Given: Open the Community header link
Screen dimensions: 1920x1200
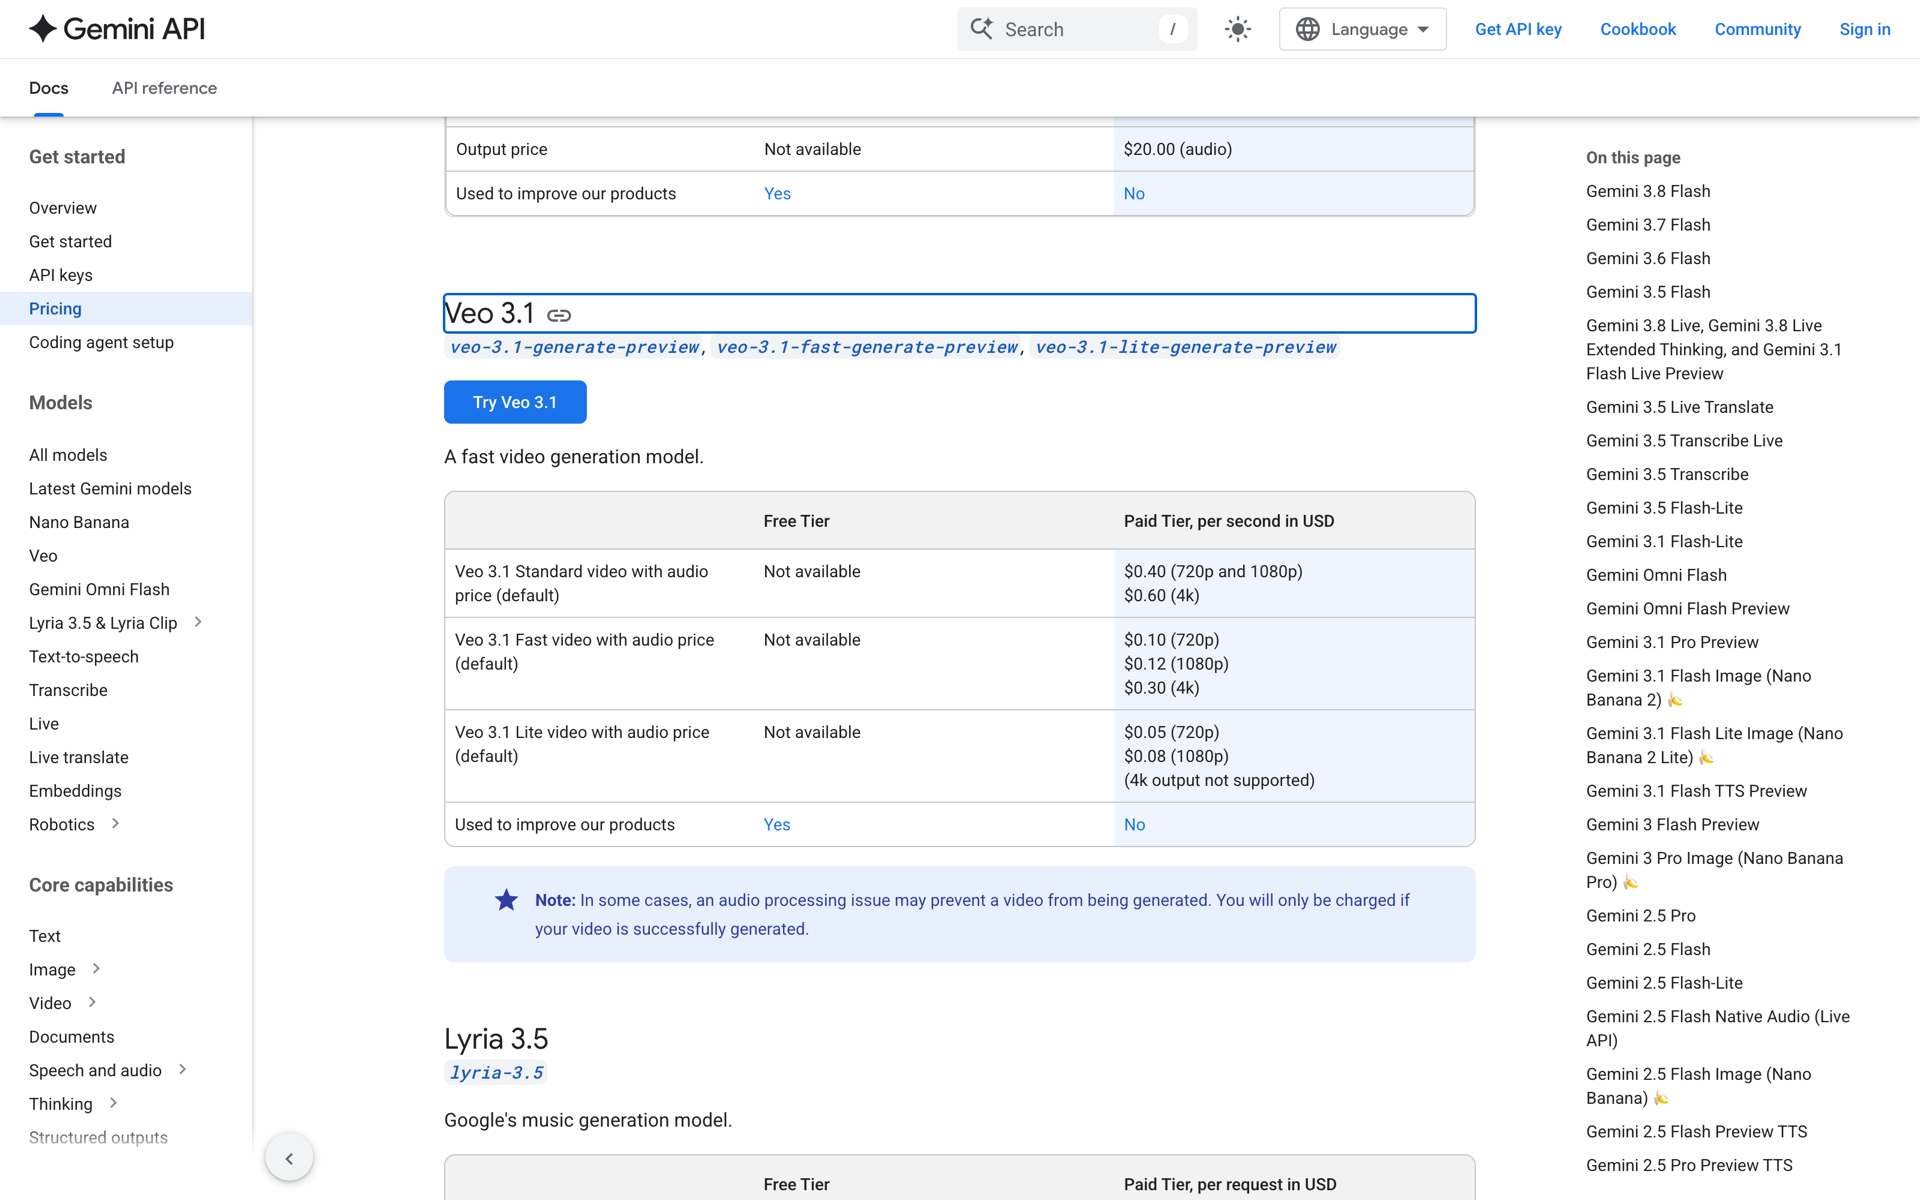Looking at the screenshot, I should pos(1757,29).
